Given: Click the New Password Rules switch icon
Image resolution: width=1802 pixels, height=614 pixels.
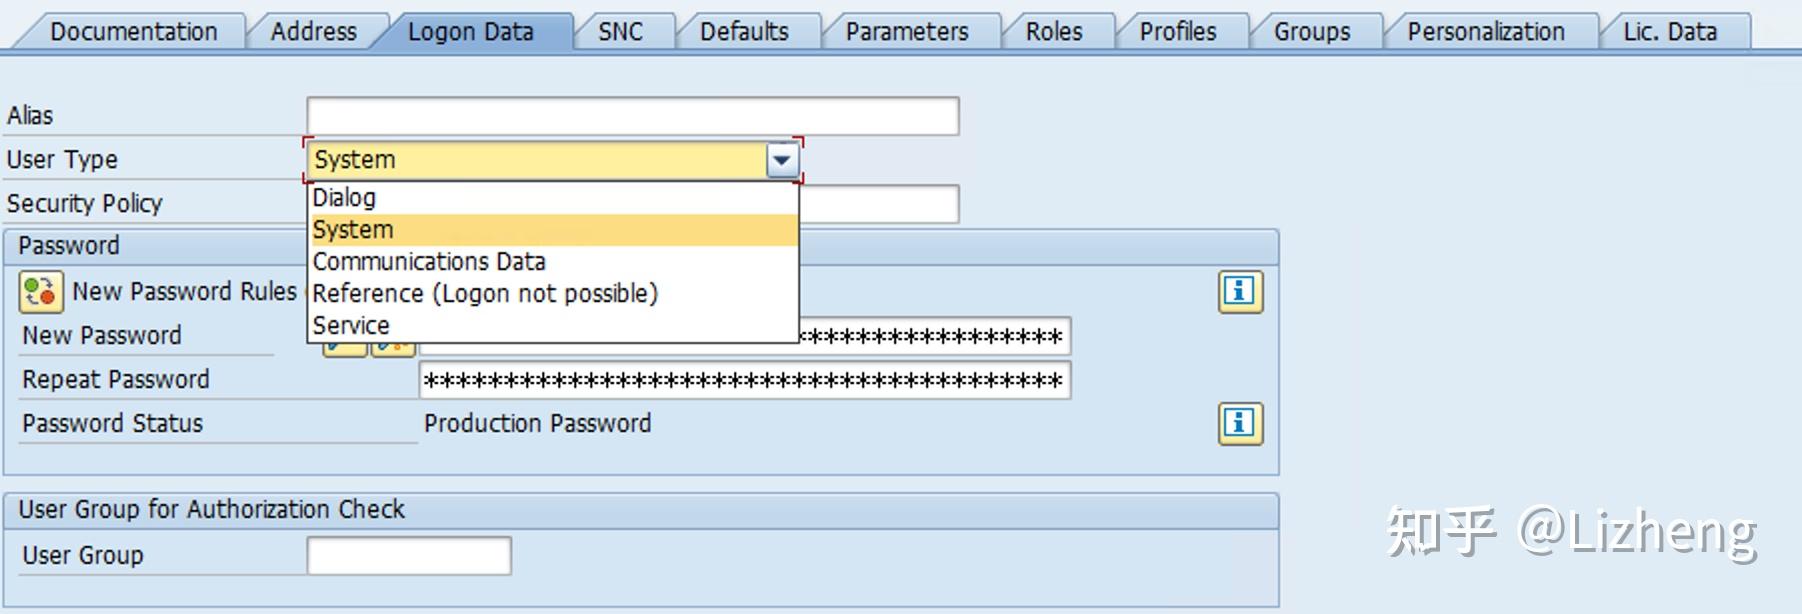Looking at the screenshot, I should coord(40,292).
